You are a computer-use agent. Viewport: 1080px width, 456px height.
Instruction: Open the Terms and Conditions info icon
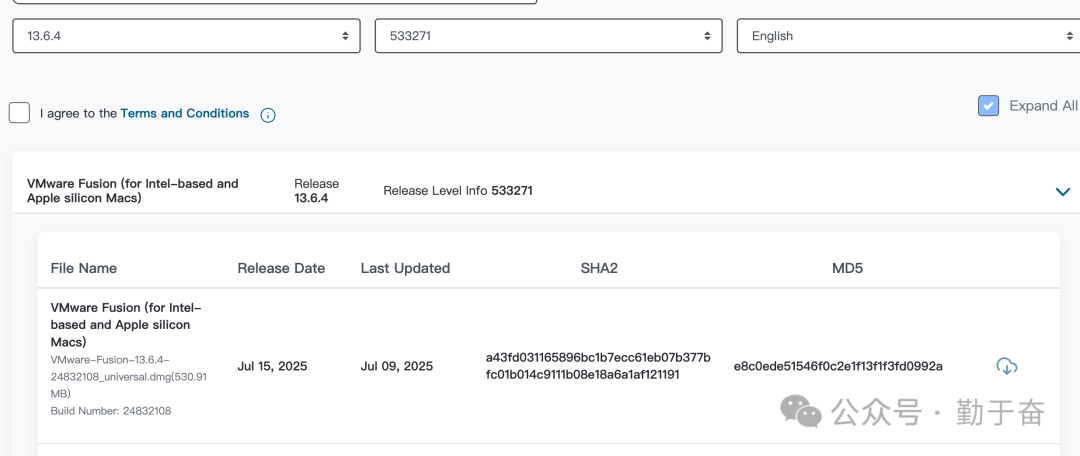(x=268, y=115)
